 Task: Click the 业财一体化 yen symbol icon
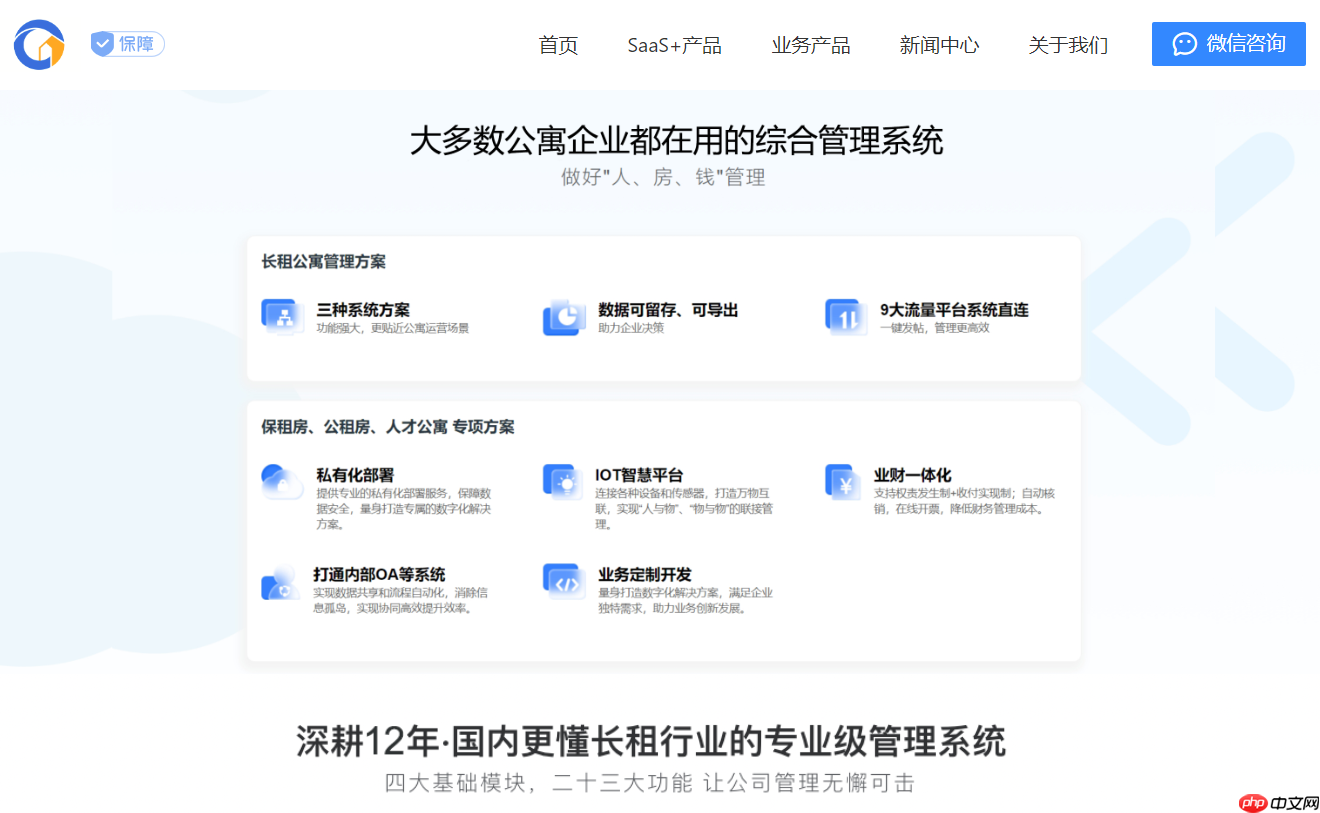click(x=845, y=480)
